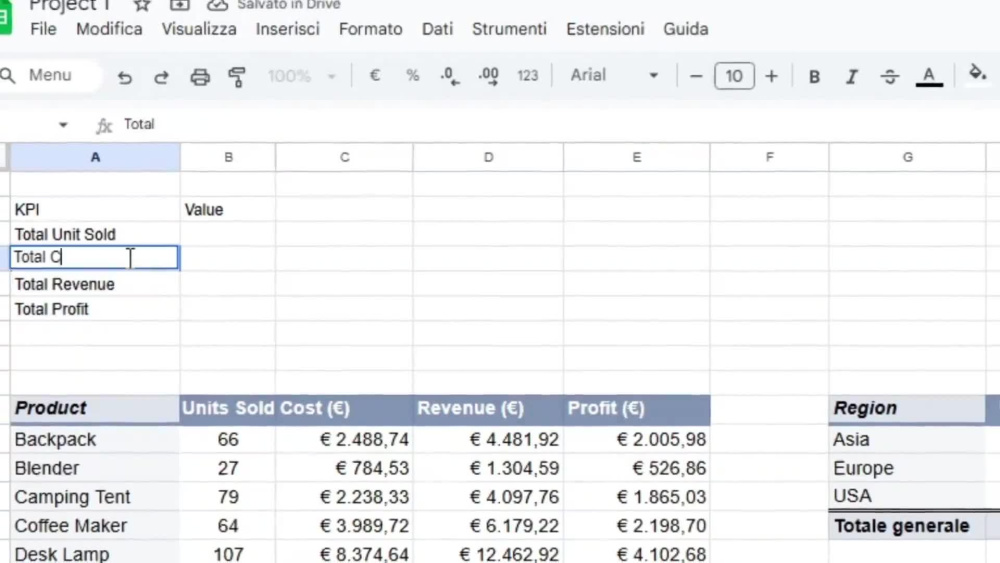1000x563 pixels.
Task: Open the Estensioni menu
Action: point(605,29)
